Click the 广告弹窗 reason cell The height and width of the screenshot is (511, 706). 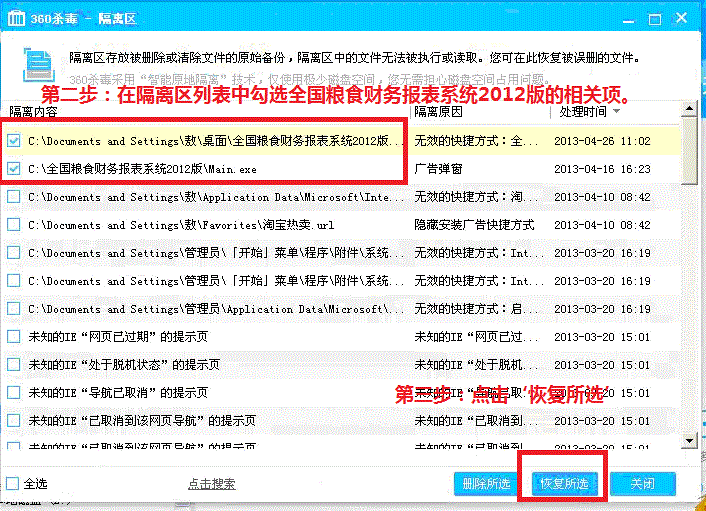pyautogui.click(x=438, y=169)
